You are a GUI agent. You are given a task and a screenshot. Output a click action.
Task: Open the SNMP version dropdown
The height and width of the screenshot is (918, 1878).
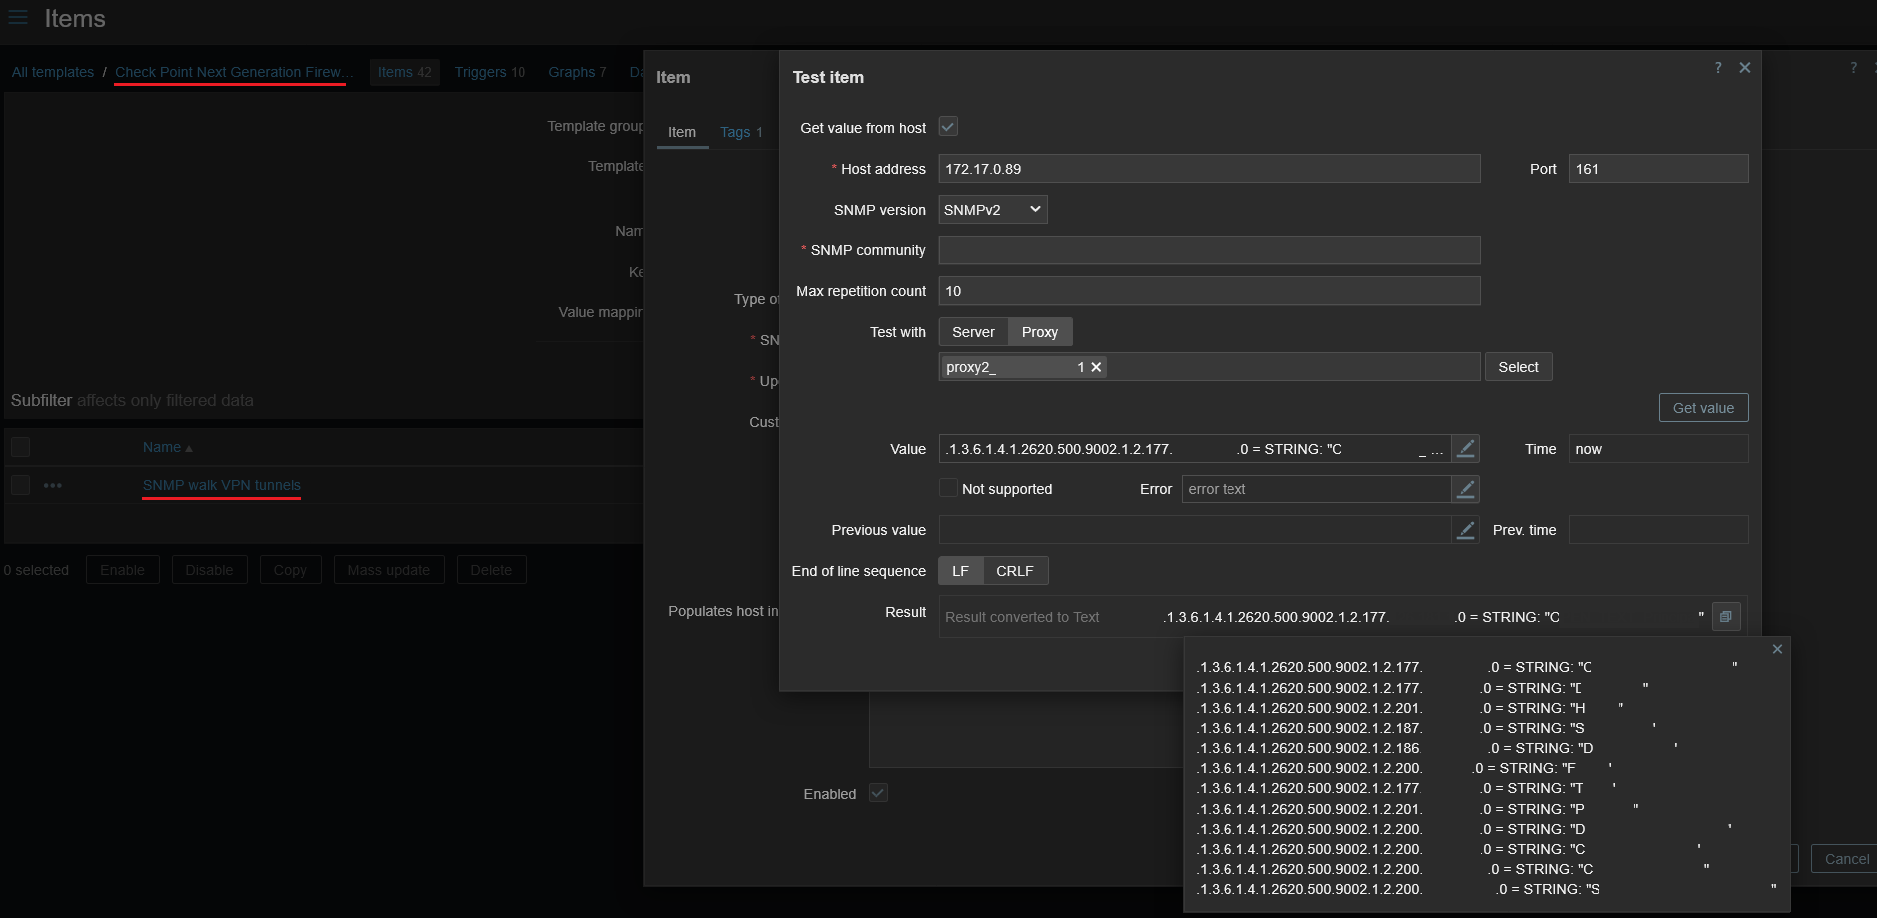pyautogui.click(x=992, y=210)
